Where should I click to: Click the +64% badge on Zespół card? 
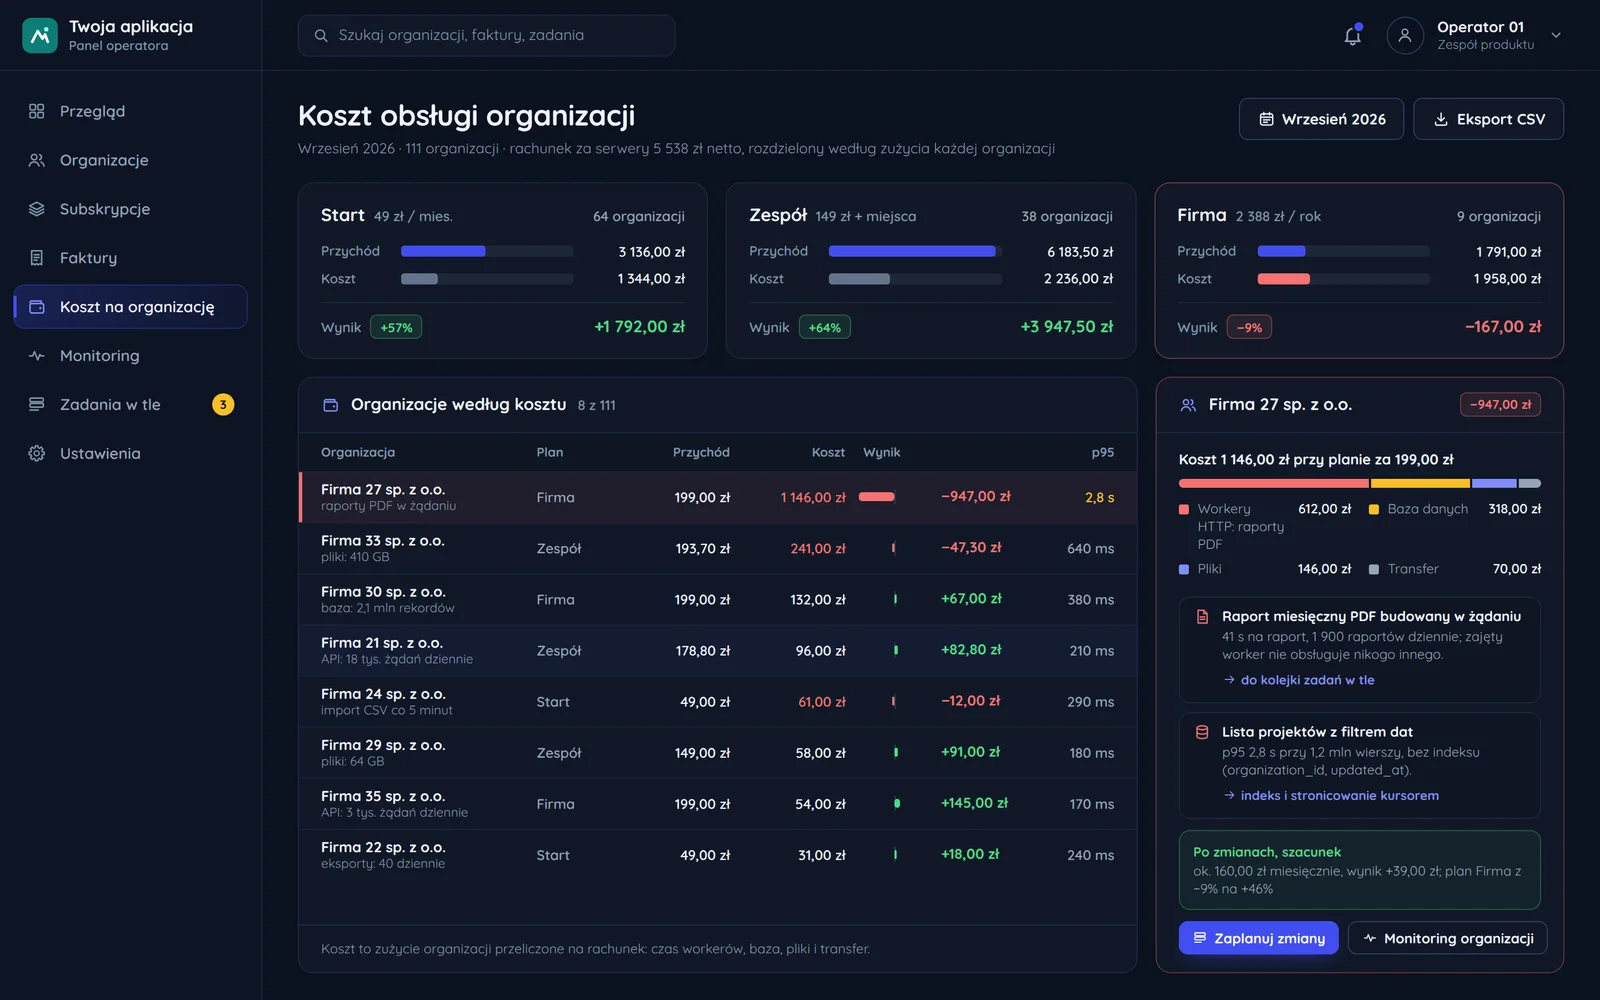[825, 327]
